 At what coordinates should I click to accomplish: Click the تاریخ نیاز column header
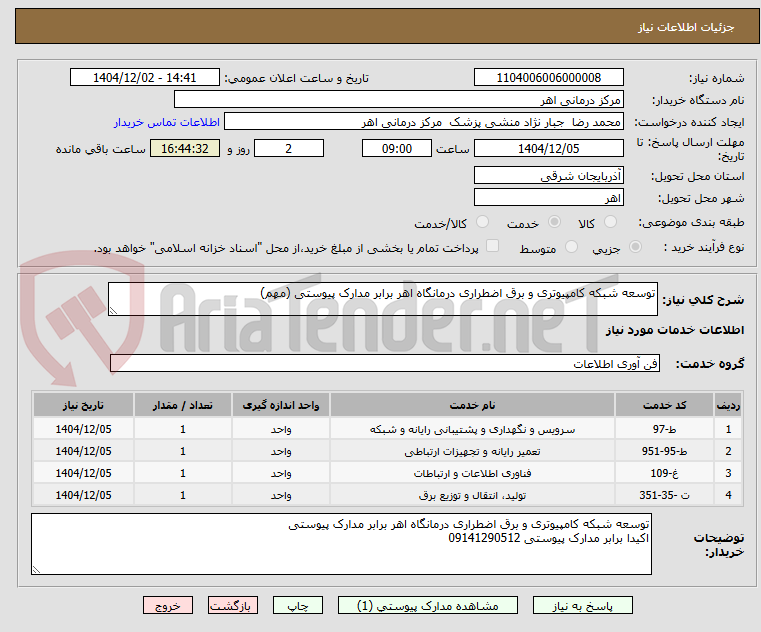click(83, 405)
